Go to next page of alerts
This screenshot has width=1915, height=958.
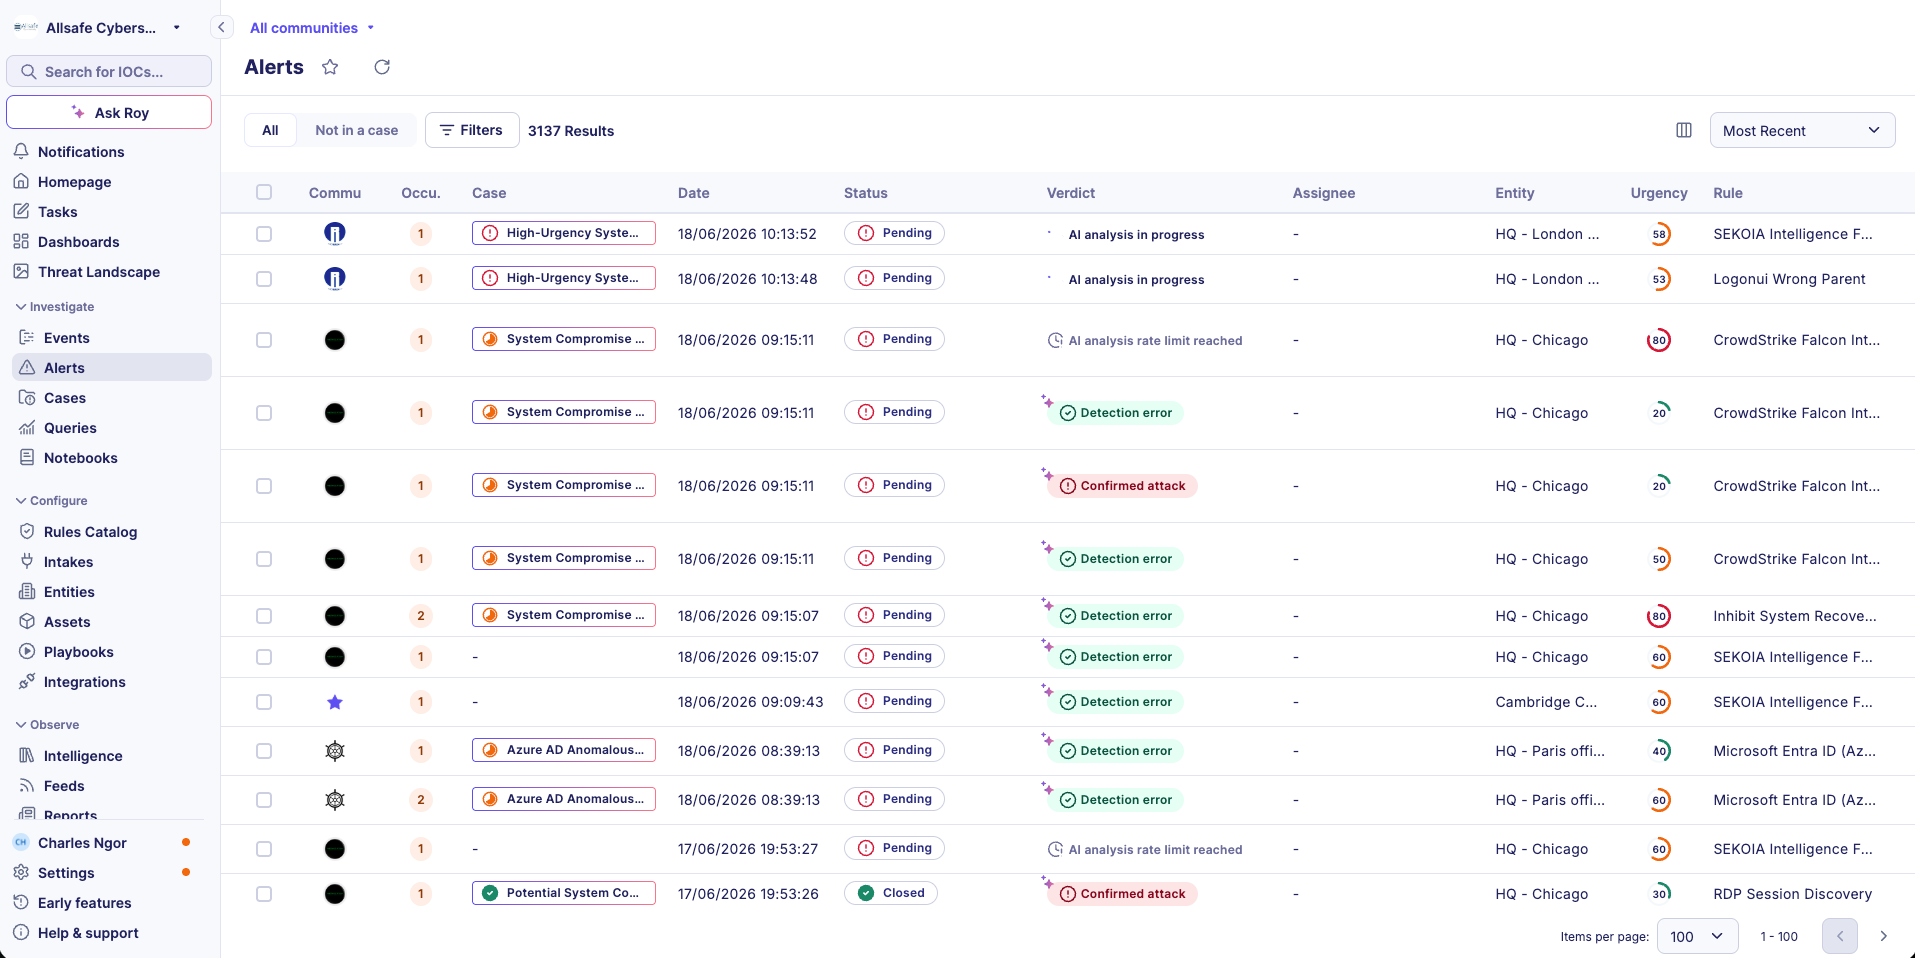click(1883, 936)
